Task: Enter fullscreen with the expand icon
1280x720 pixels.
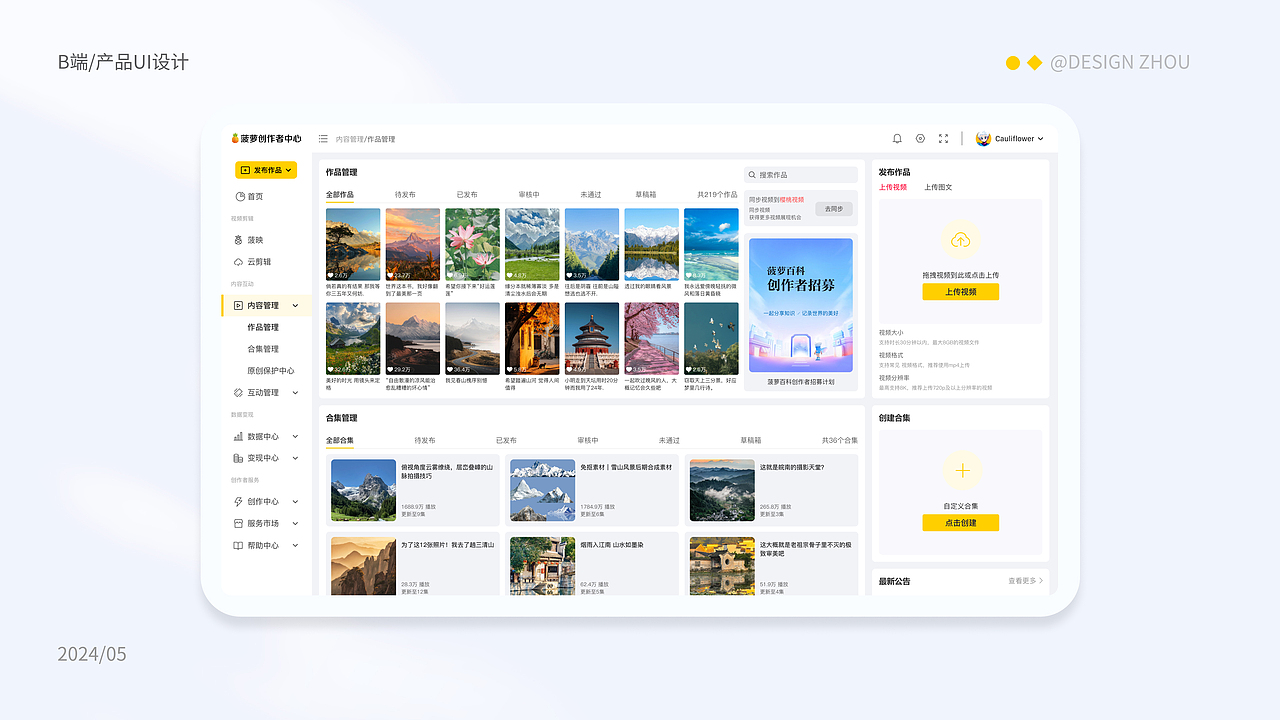Action: pyautogui.click(x=943, y=139)
